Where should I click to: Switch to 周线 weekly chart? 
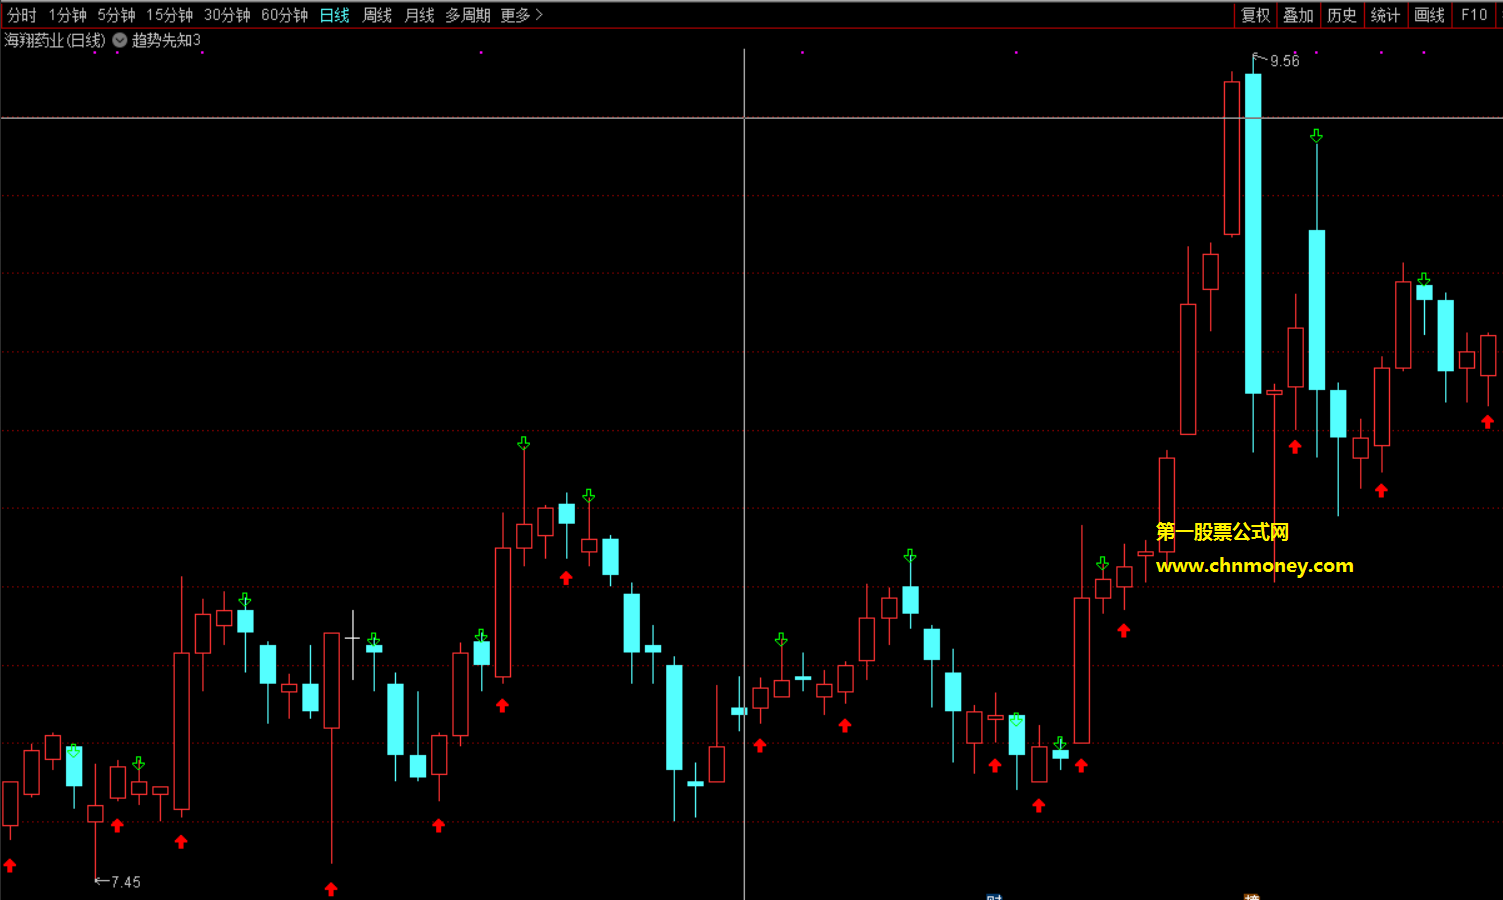tap(377, 15)
